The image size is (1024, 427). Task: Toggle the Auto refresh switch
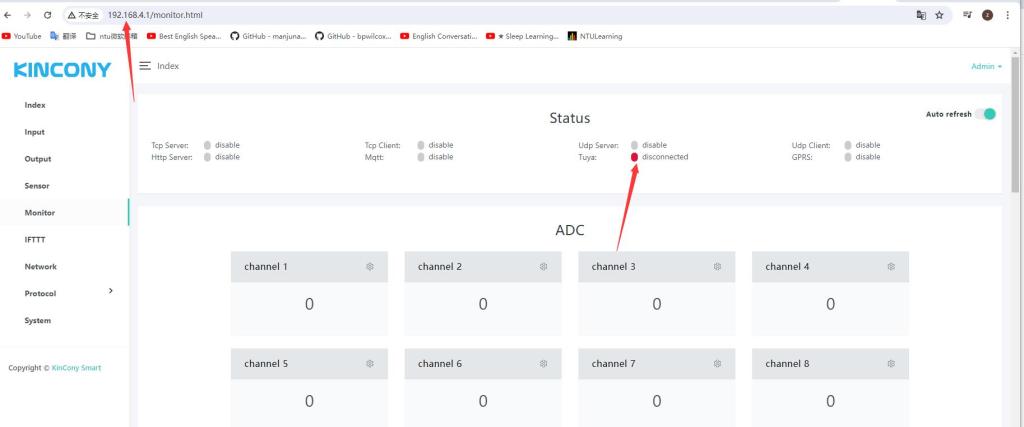click(985, 114)
